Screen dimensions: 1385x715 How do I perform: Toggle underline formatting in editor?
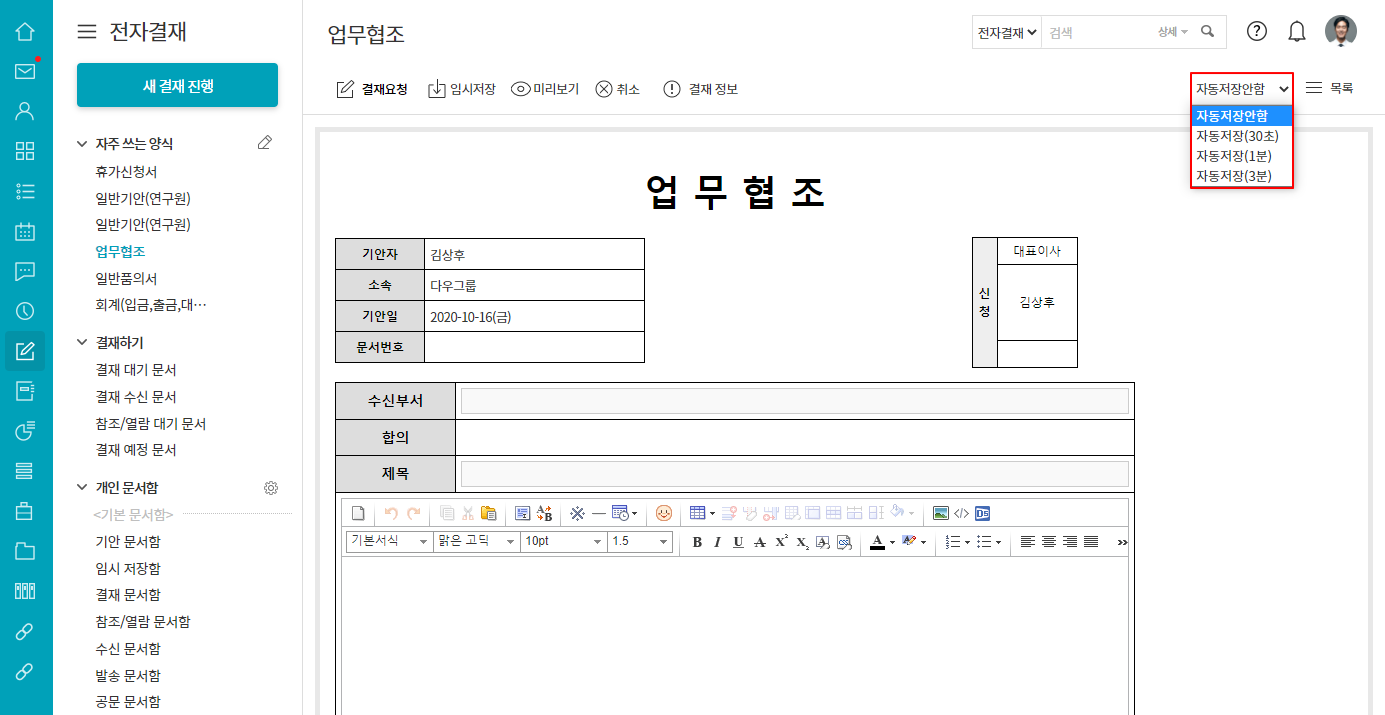pyautogui.click(x=738, y=542)
